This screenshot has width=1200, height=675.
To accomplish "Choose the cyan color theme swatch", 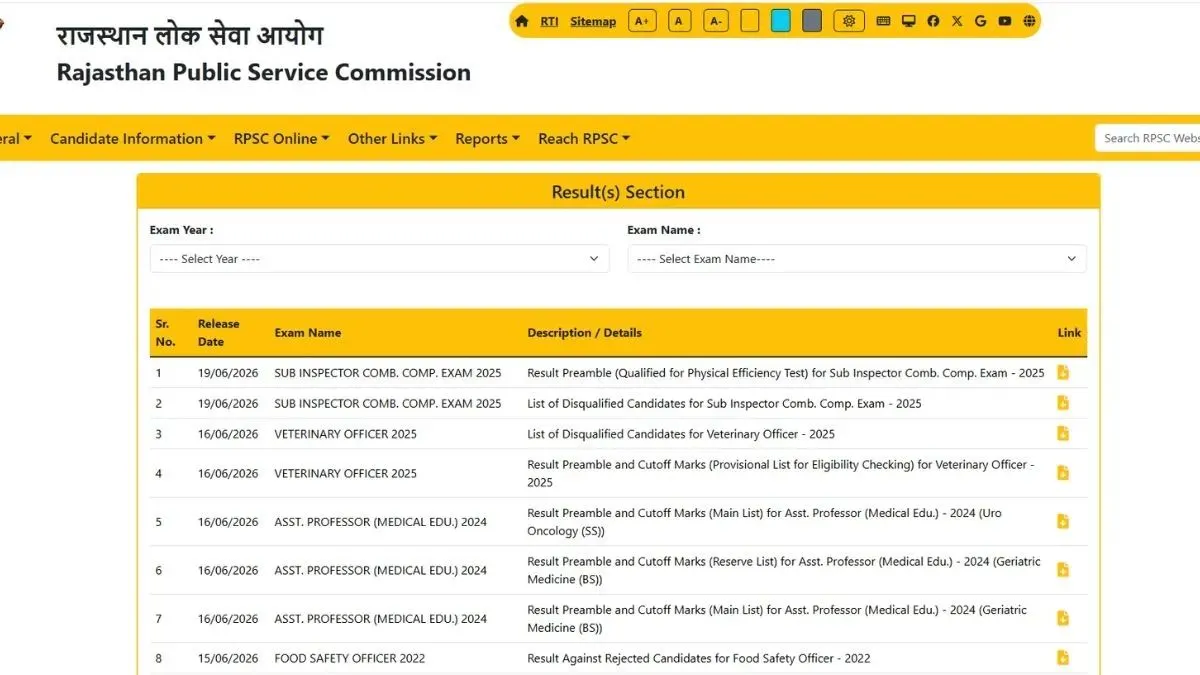I will tap(781, 21).
